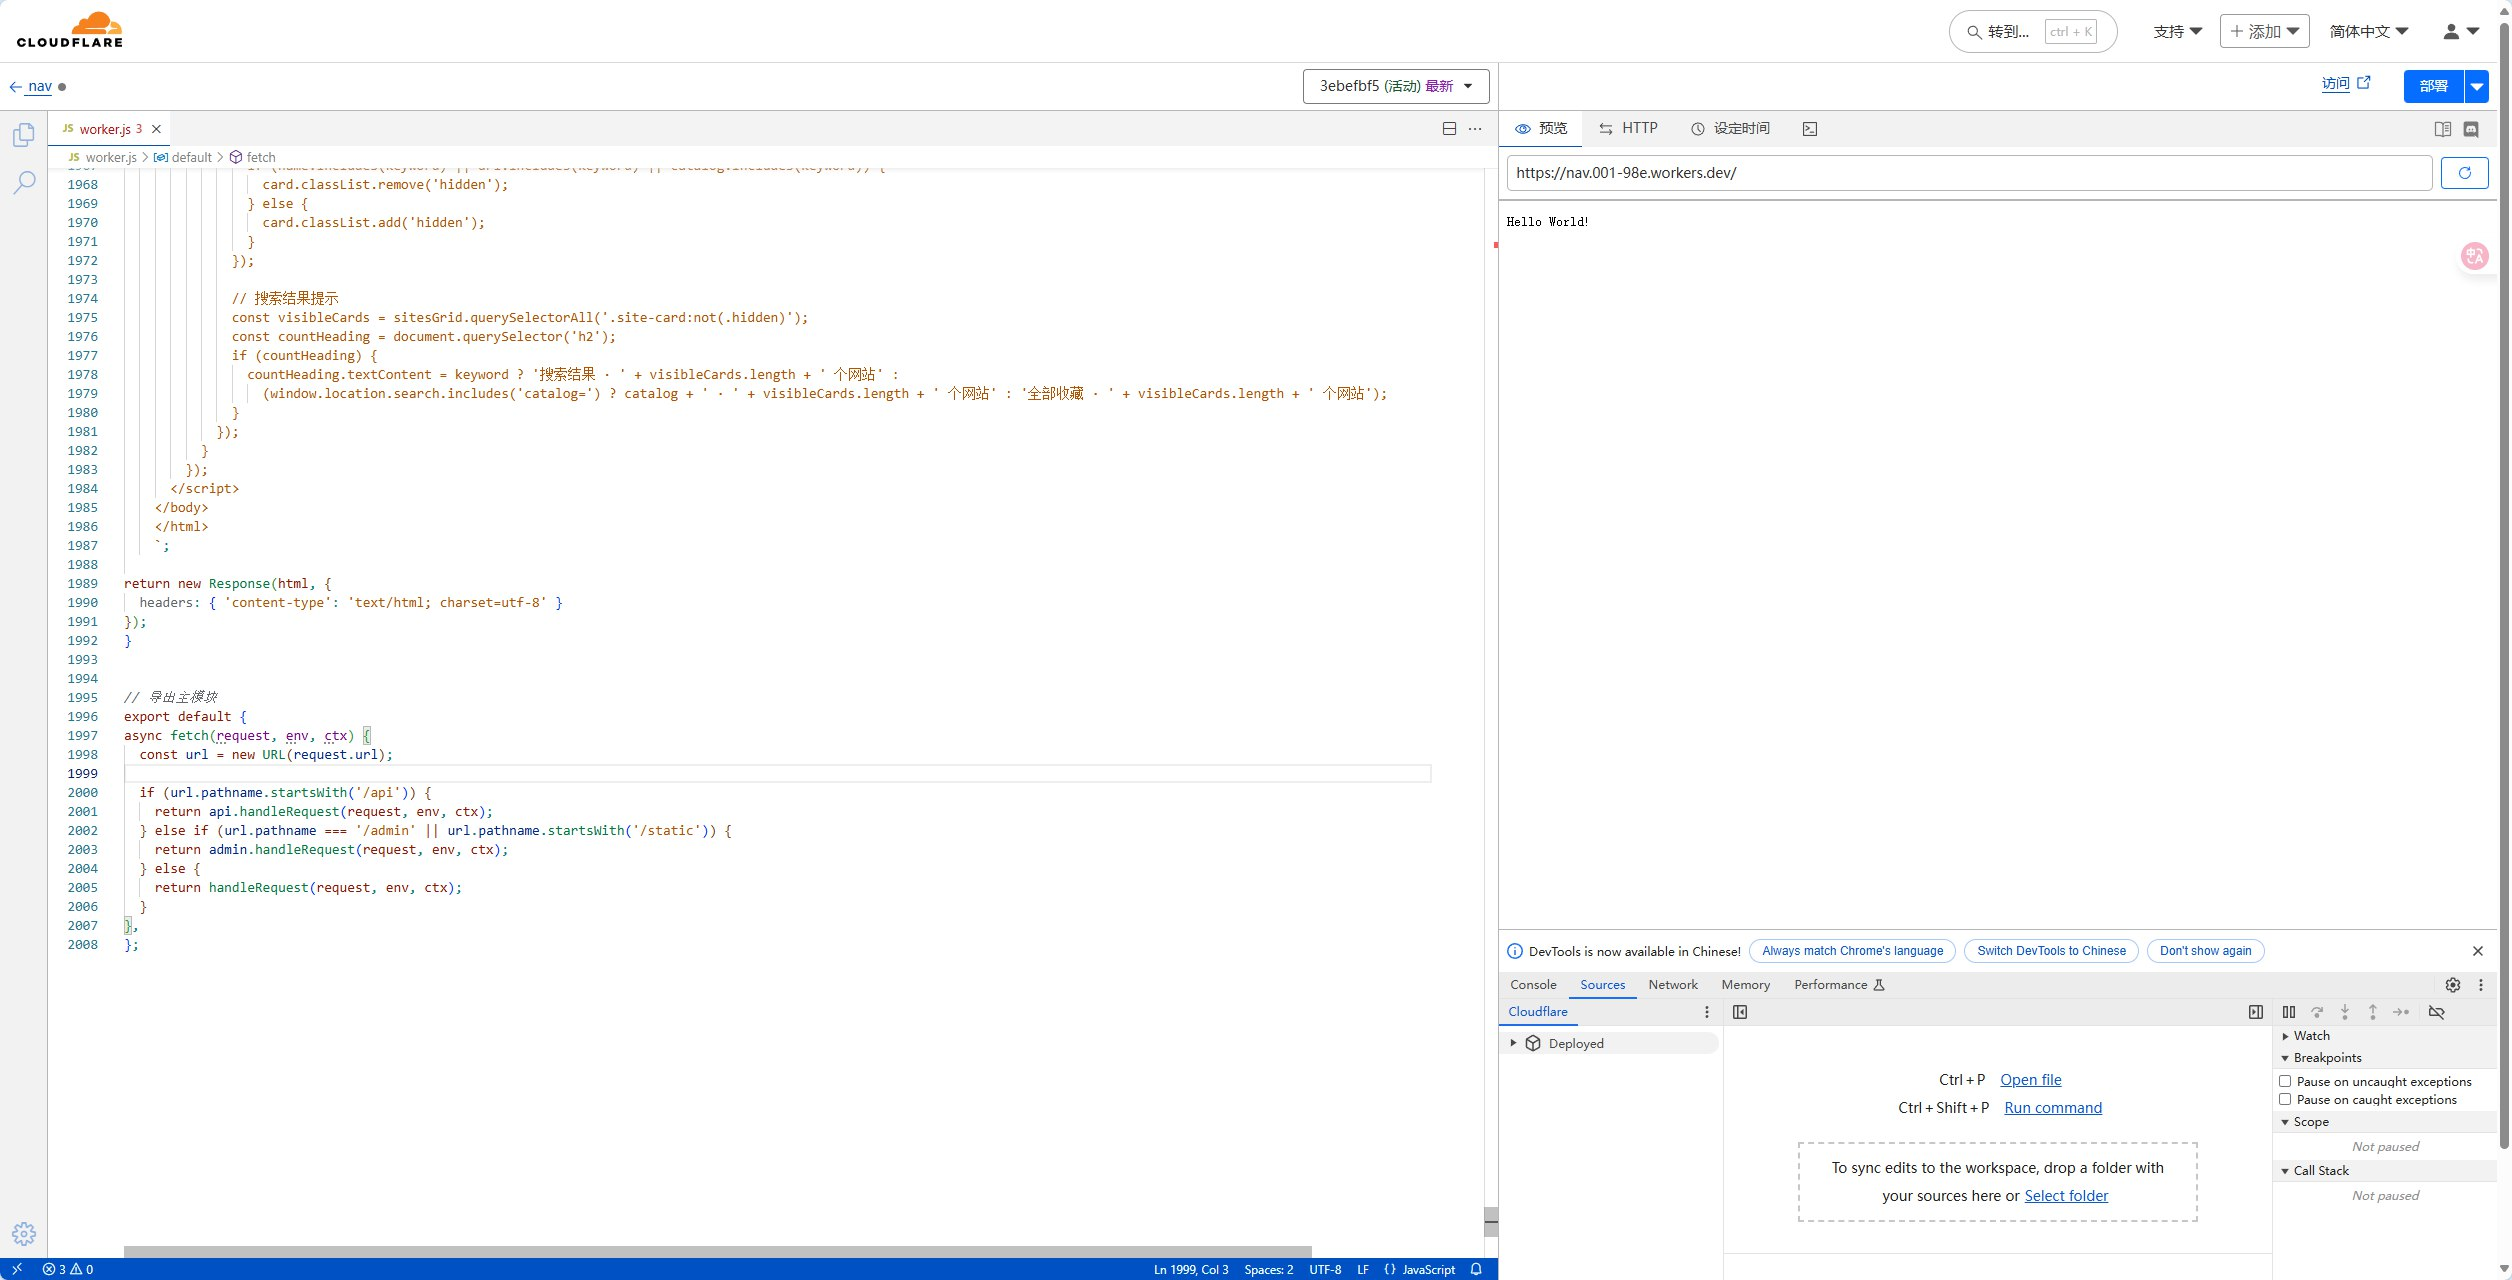Image resolution: width=2512 pixels, height=1280 pixels.
Task: Click deactivate breakpoints icon
Action: tap(2437, 1012)
